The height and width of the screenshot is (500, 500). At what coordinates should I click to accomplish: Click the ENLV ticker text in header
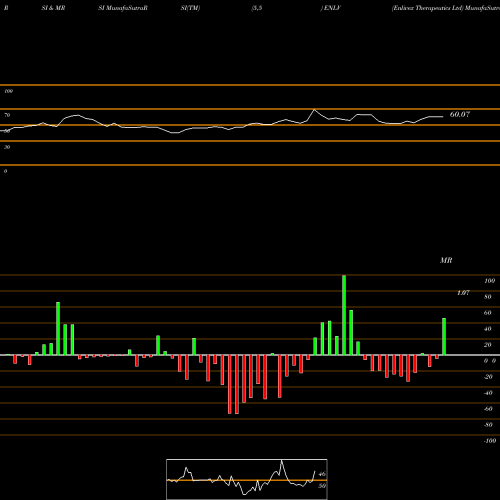(x=332, y=8)
